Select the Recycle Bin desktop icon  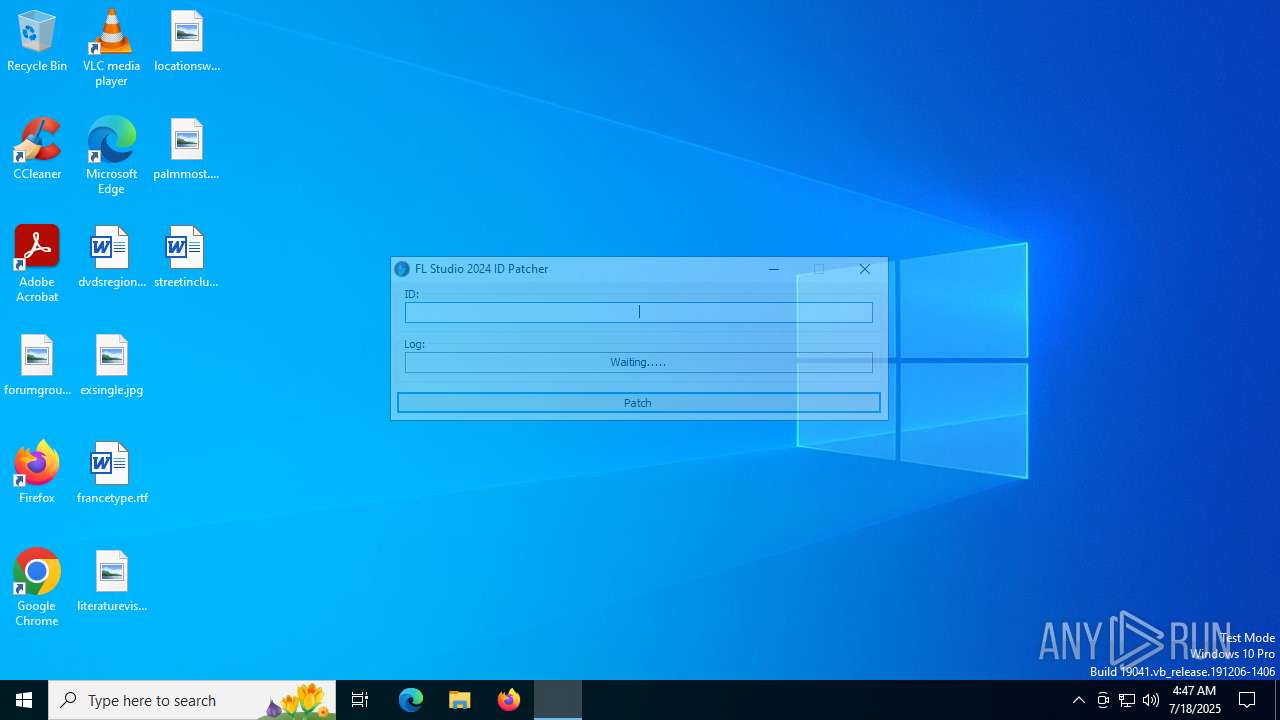pyautogui.click(x=37, y=41)
